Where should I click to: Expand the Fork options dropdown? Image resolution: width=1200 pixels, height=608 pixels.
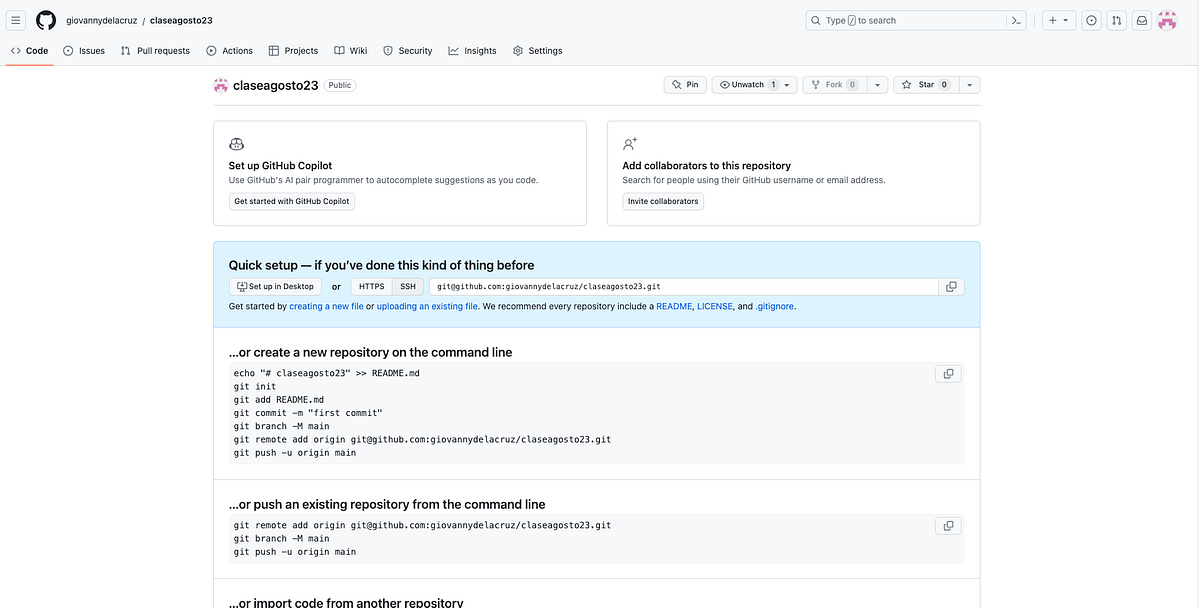(877, 84)
